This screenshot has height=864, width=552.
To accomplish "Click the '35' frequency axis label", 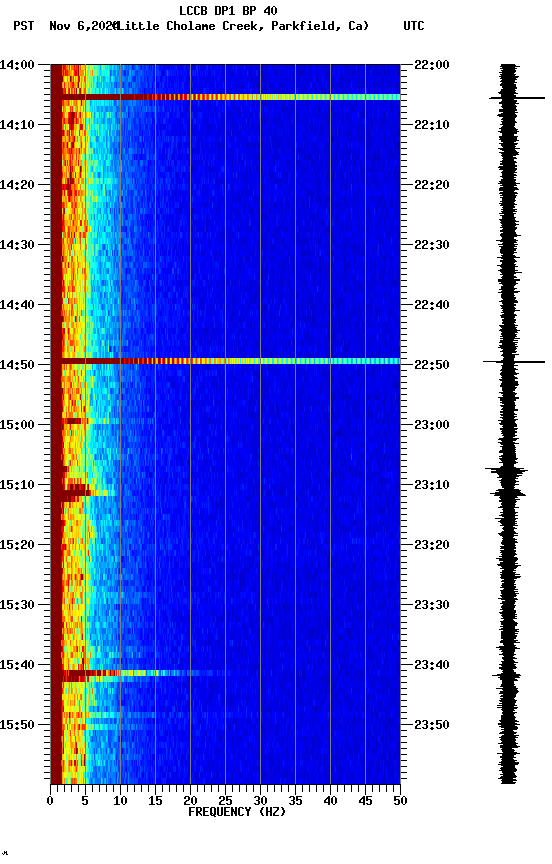I will (x=295, y=801).
